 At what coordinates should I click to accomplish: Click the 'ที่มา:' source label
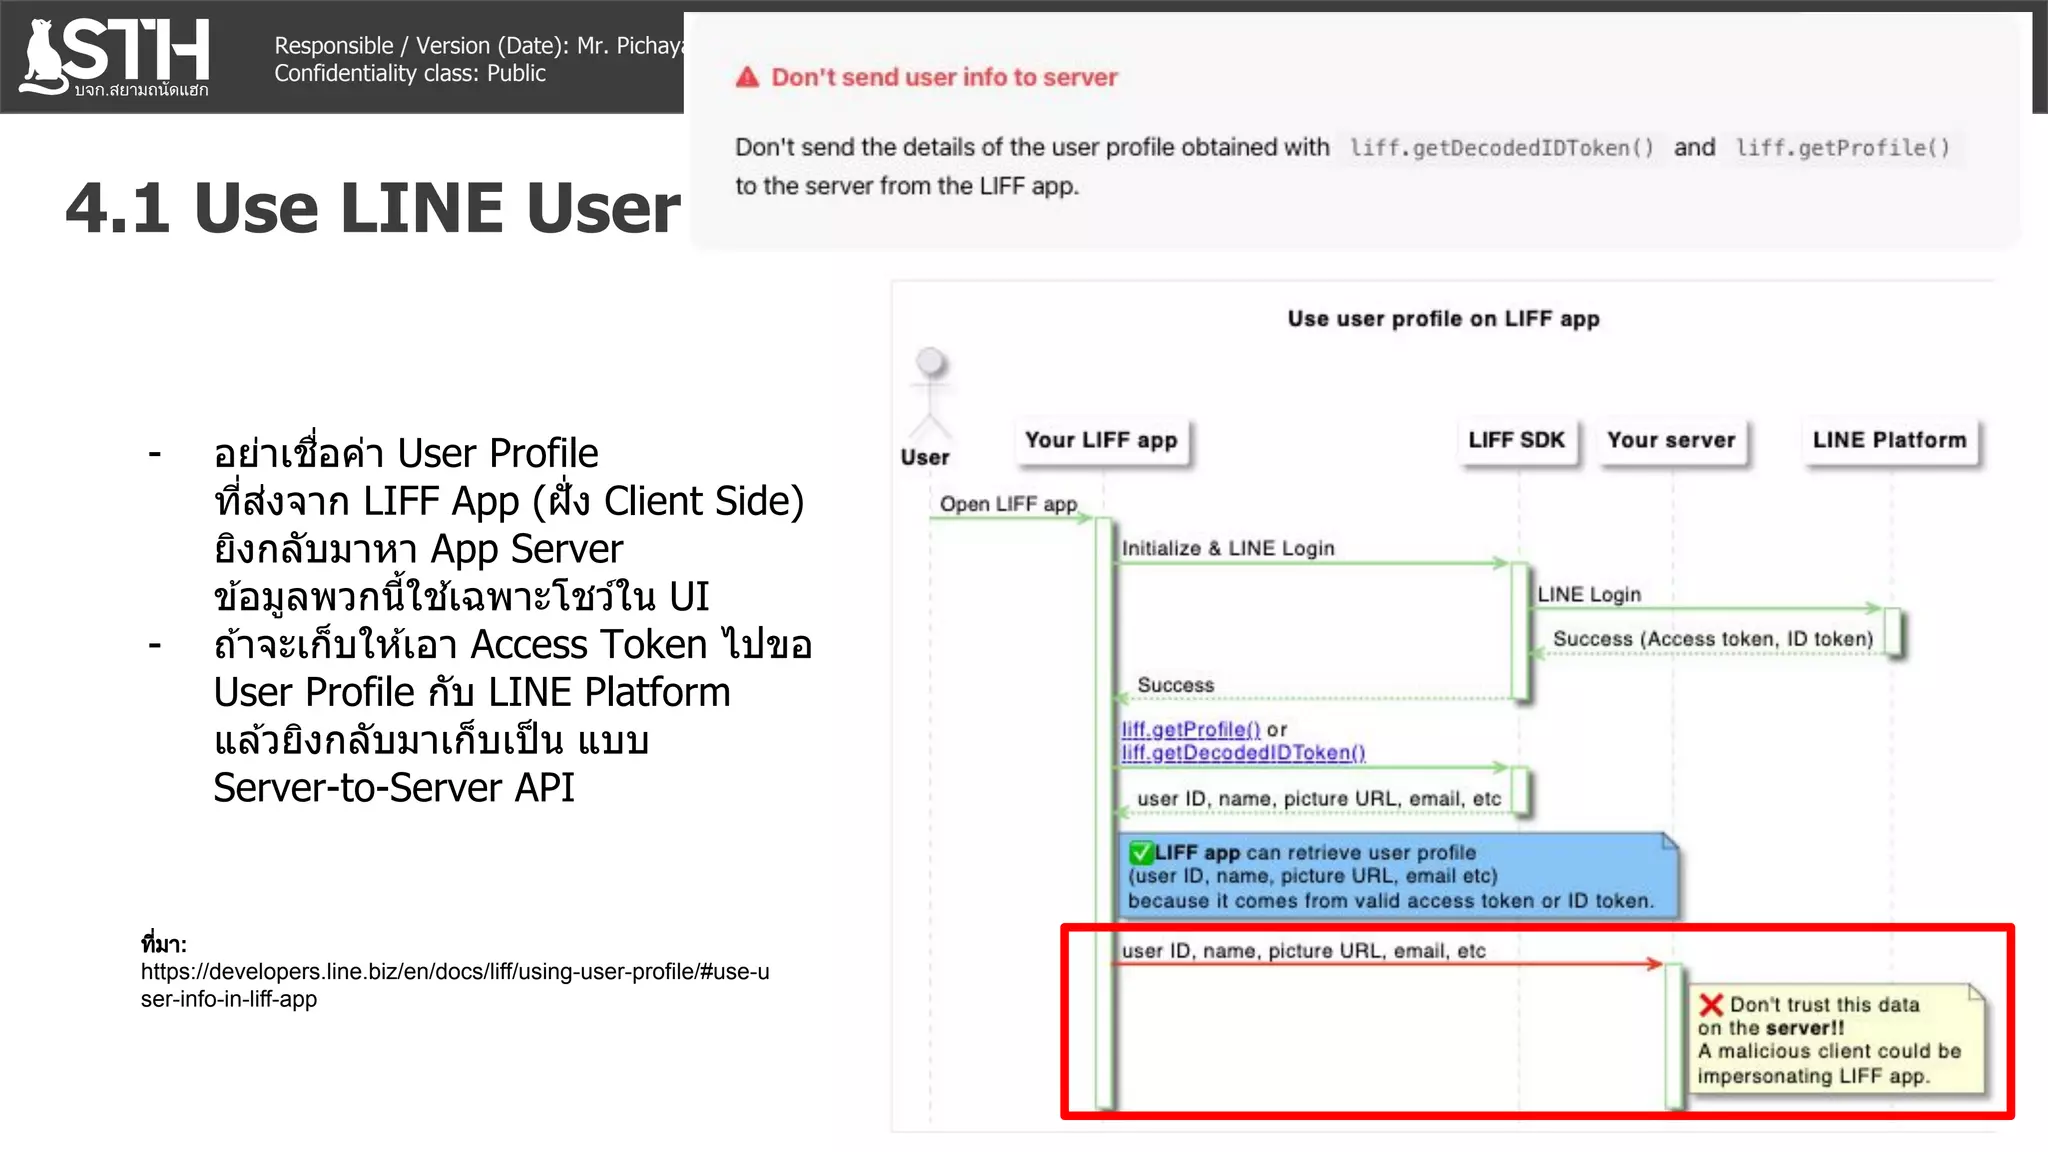163,944
